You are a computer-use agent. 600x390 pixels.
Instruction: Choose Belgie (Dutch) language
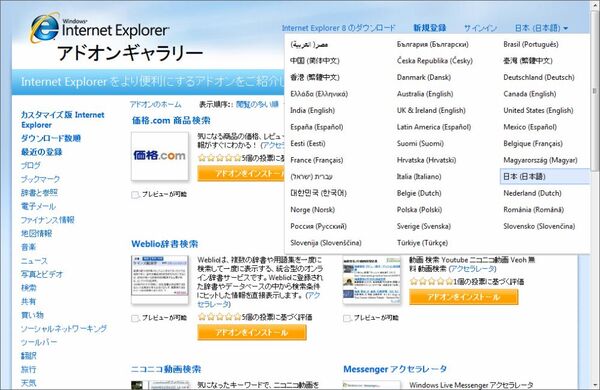(x=419, y=193)
